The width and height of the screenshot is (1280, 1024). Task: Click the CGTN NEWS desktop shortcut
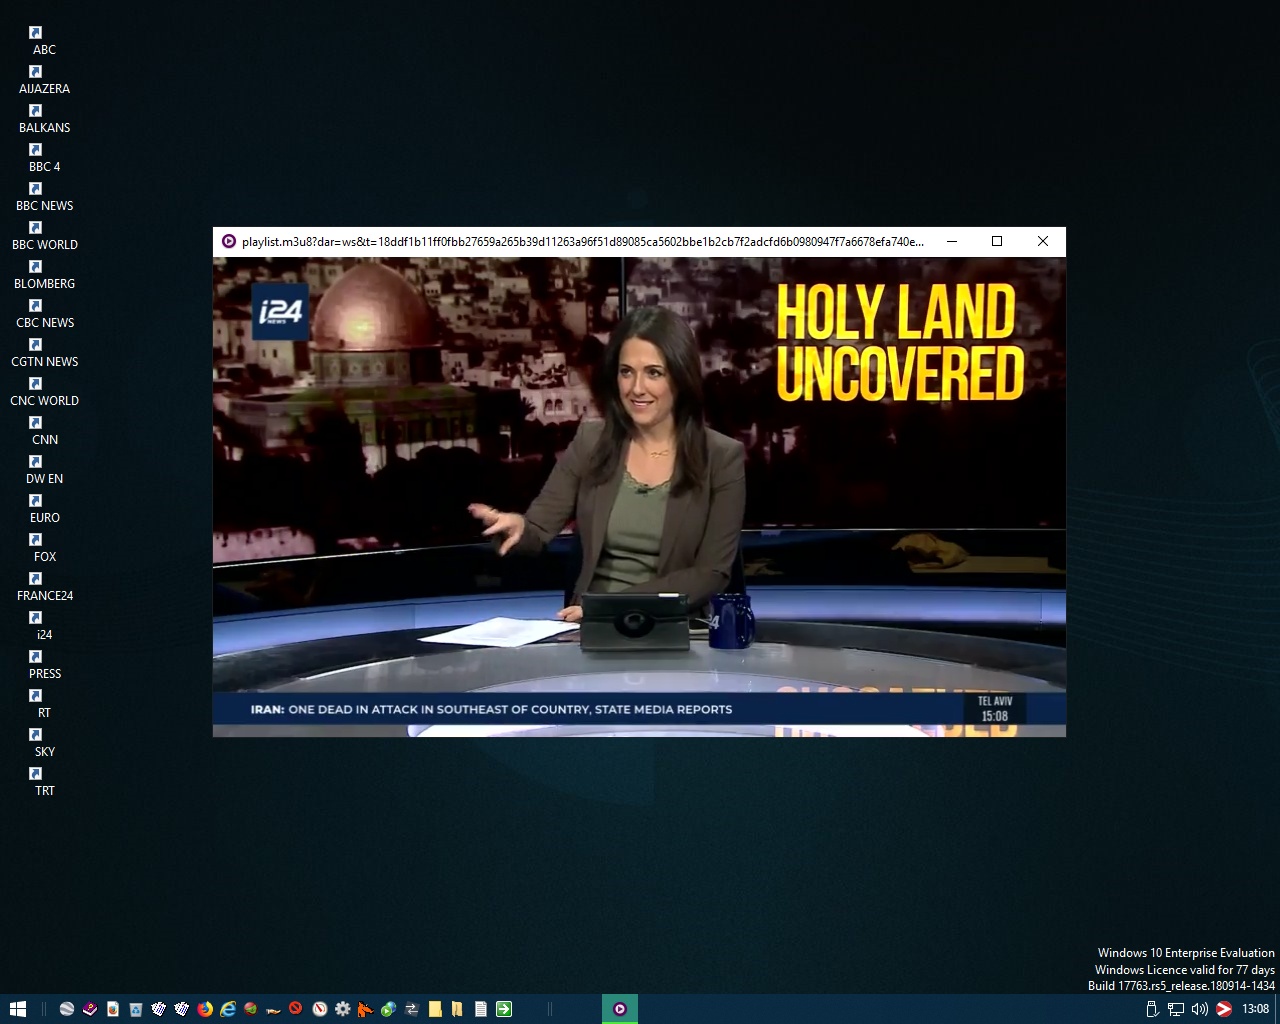coord(44,353)
